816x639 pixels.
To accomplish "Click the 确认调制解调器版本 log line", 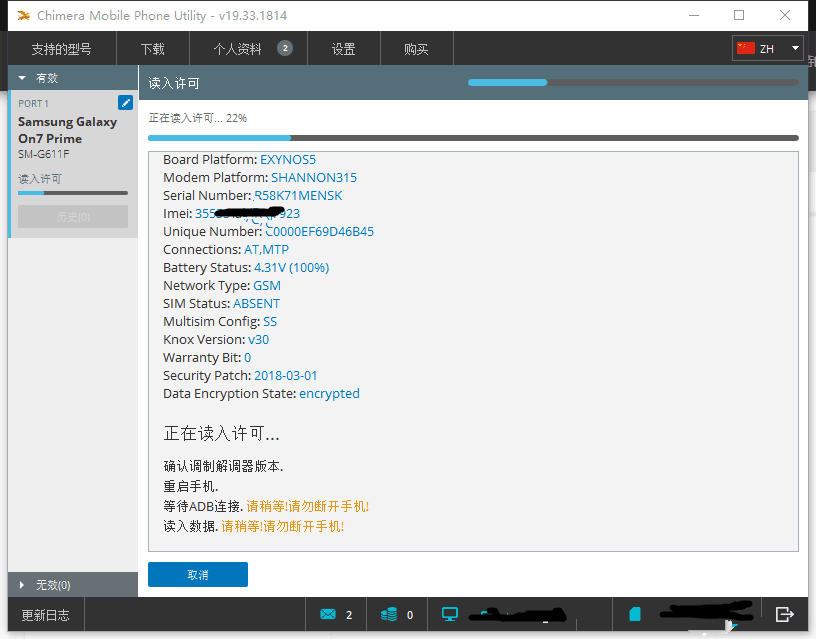I will (223, 466).
